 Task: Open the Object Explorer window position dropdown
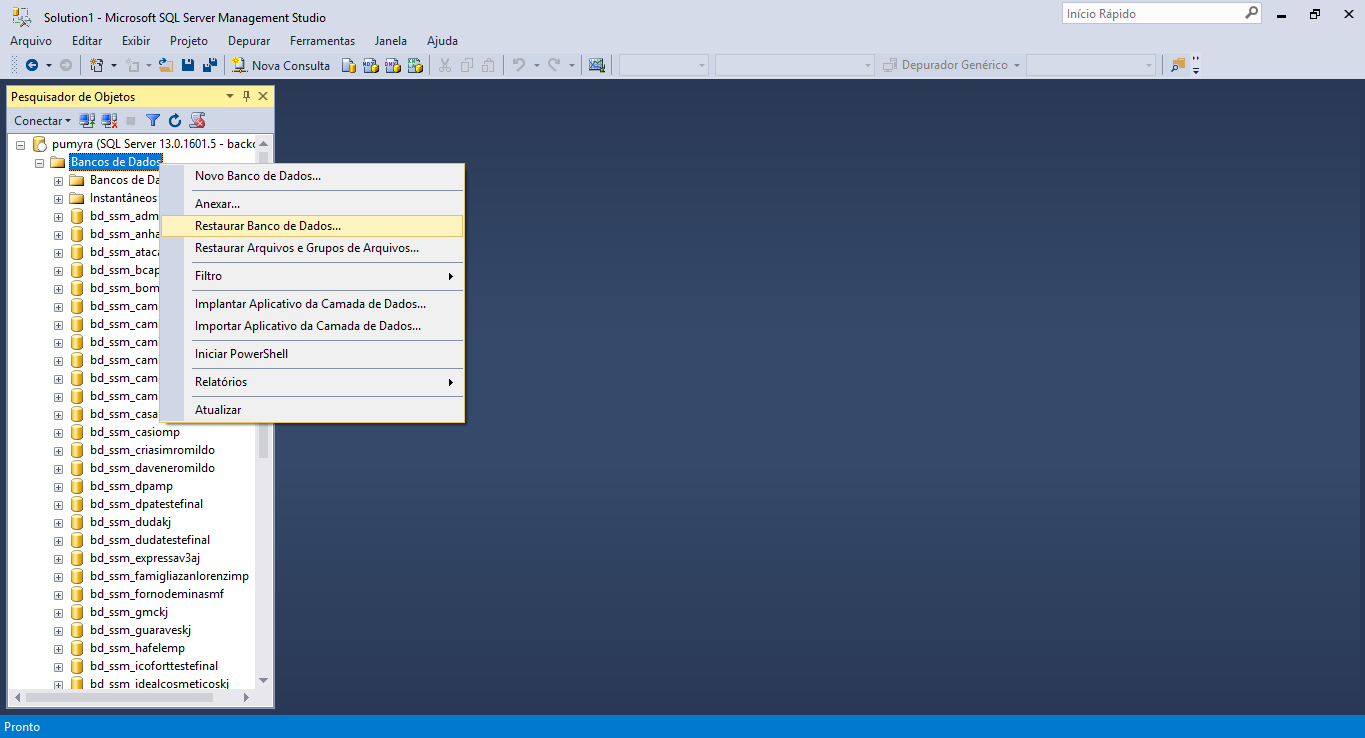(x=230, y=96)
